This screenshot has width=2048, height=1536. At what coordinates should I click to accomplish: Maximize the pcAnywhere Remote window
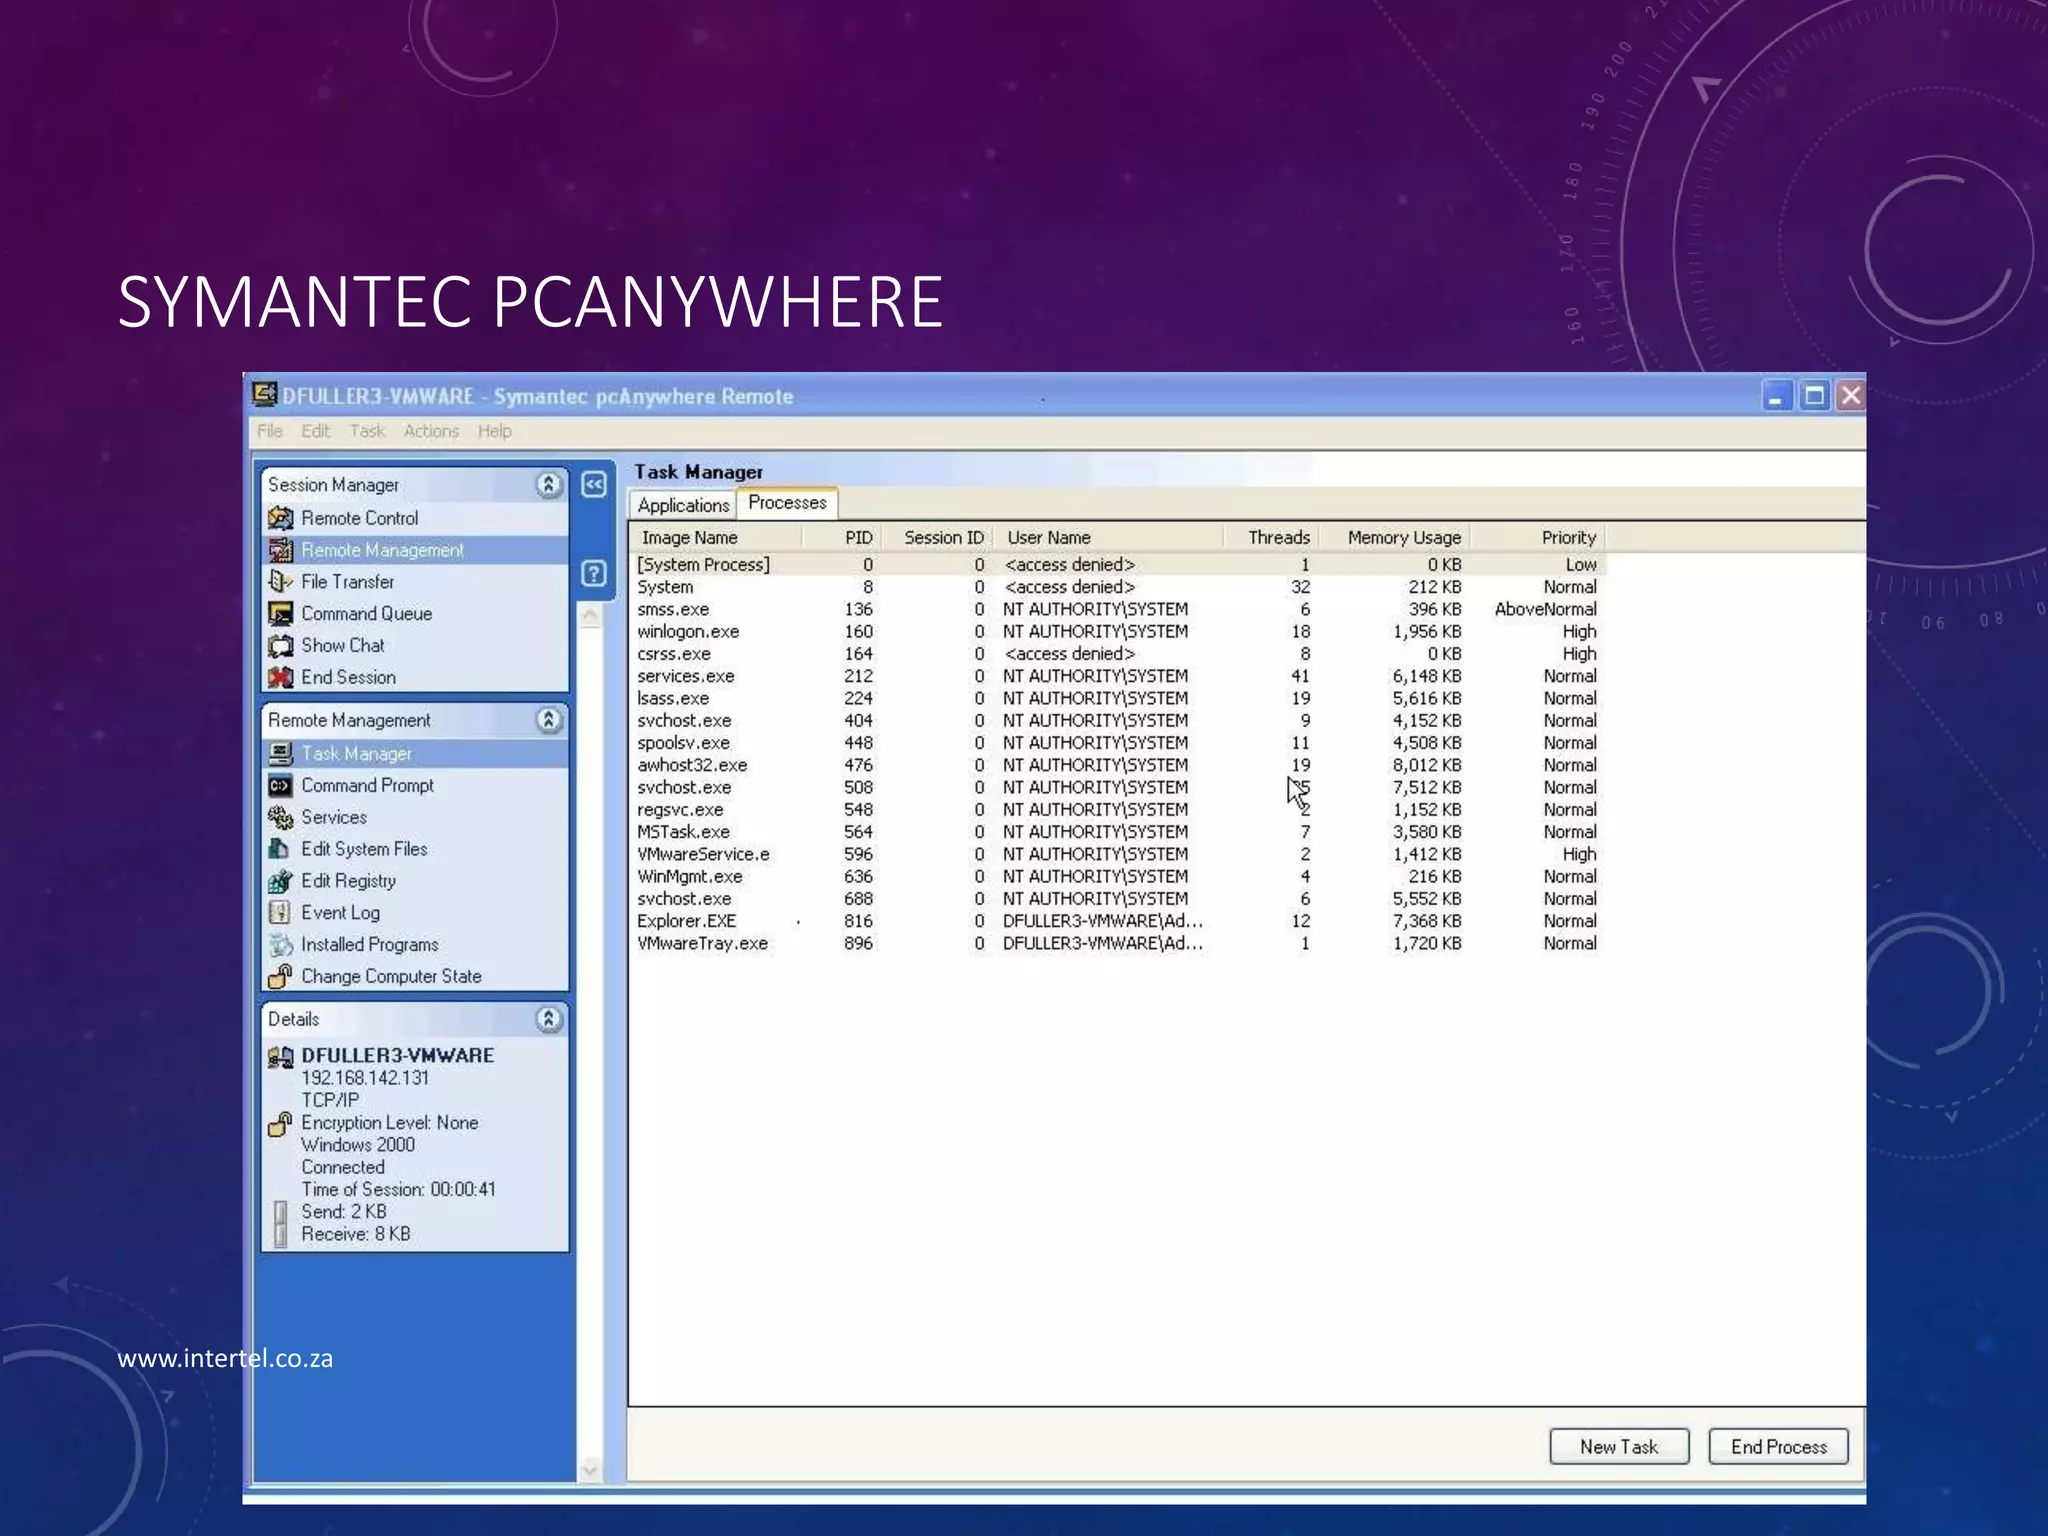pos(1814,396)
